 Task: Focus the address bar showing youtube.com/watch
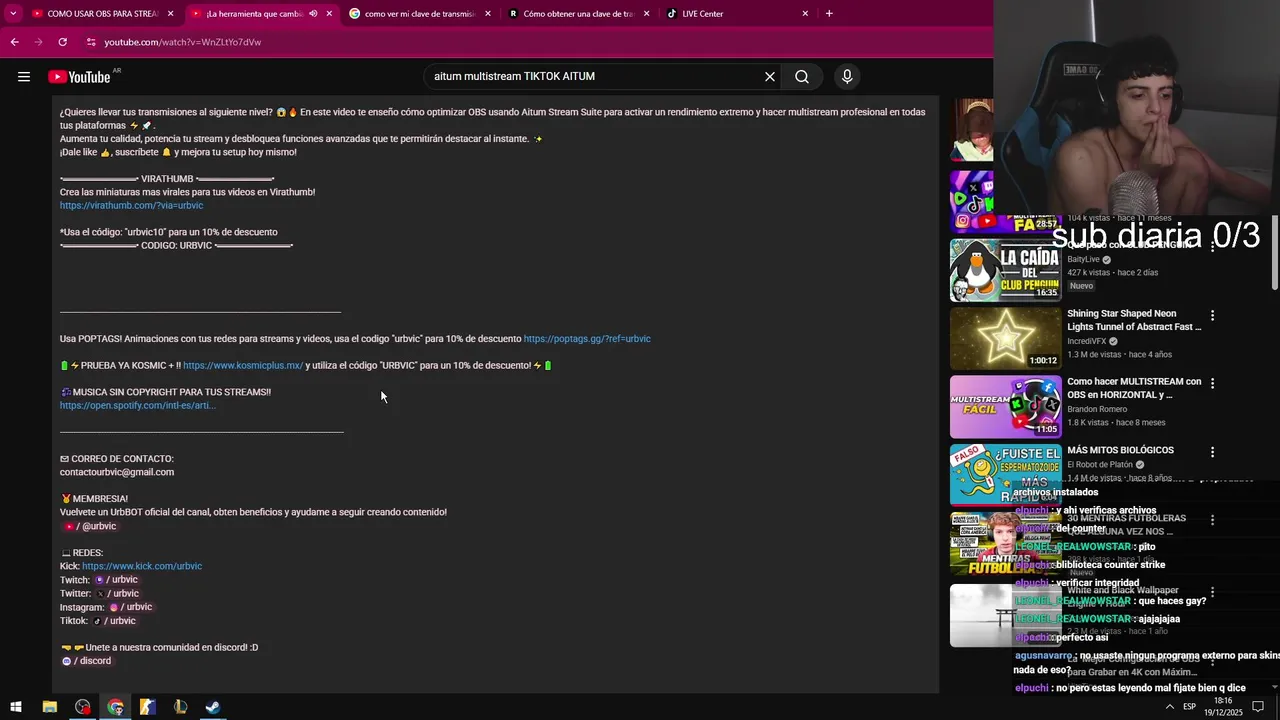click(183, 42)
